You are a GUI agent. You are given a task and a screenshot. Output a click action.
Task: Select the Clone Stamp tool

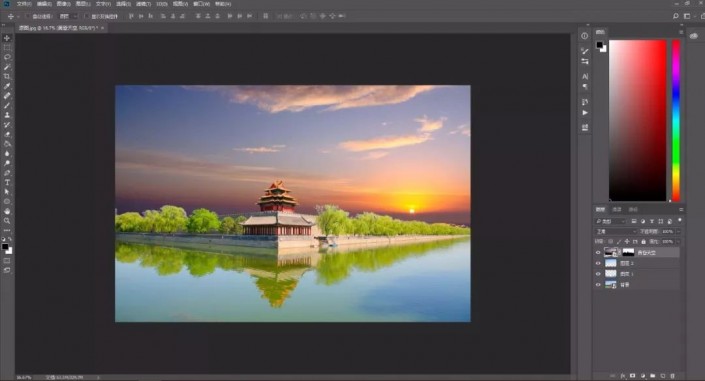click(7, 115)
